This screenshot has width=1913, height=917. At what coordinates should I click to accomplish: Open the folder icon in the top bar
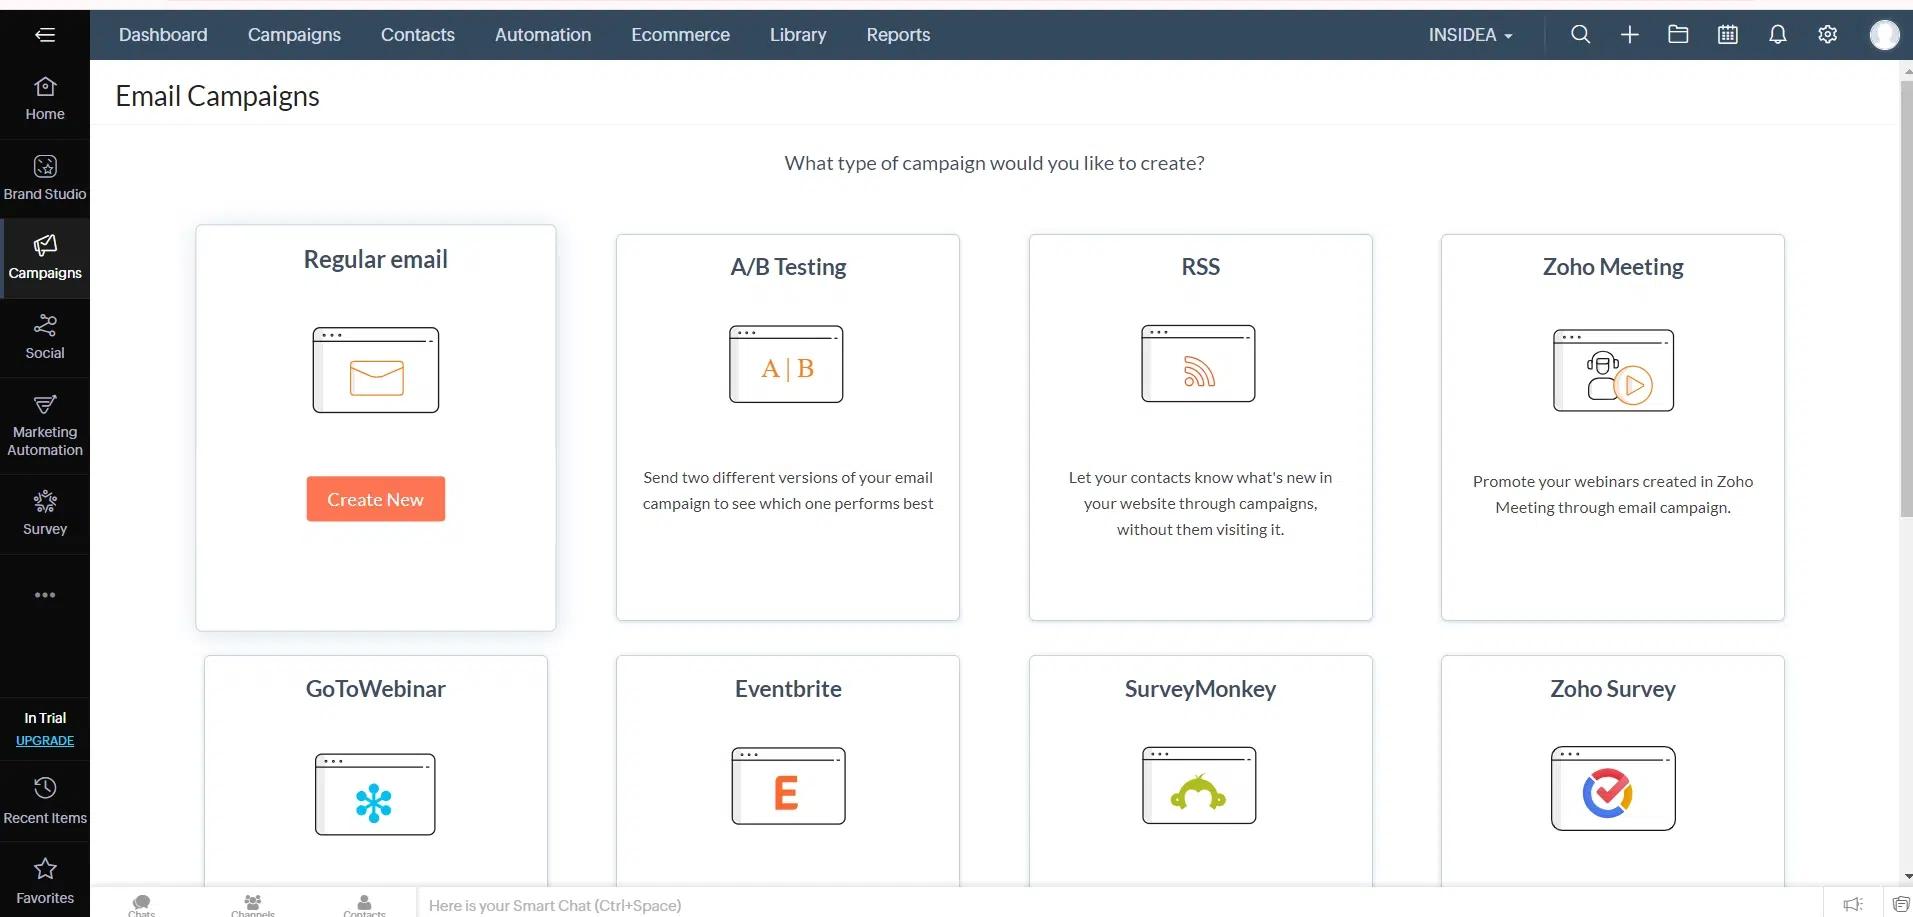click(x=1678, y=35)
